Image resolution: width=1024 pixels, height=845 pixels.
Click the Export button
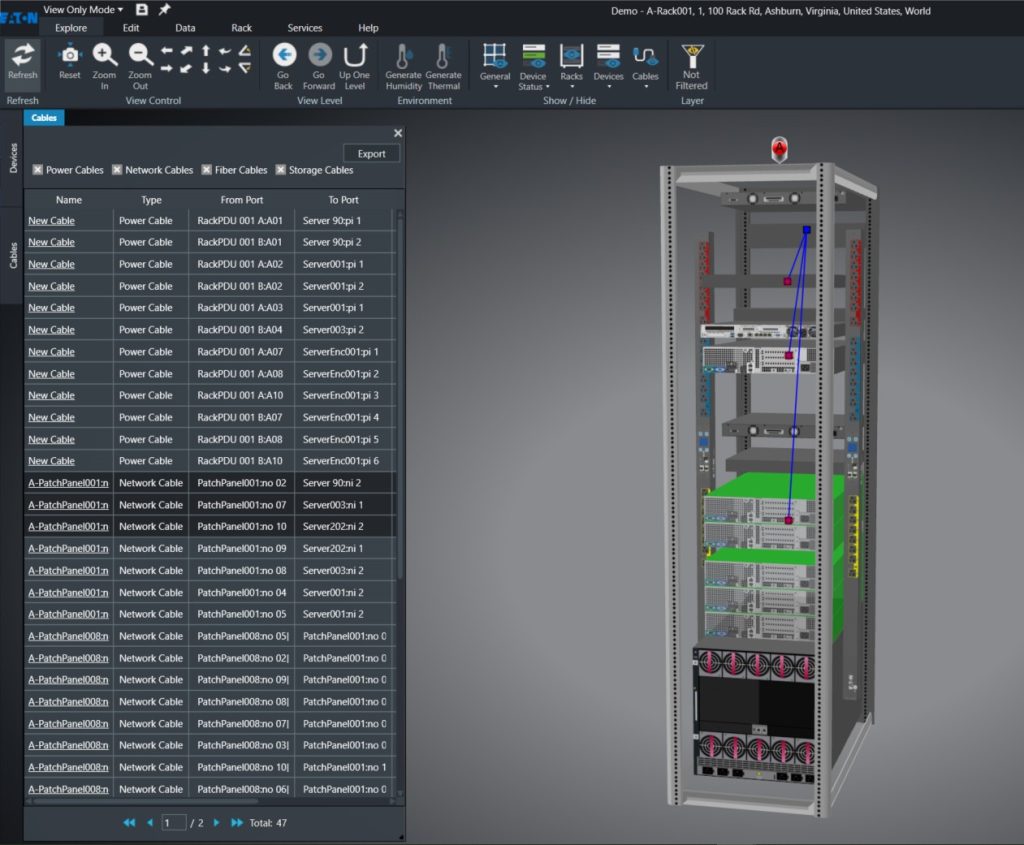[371, 153]
